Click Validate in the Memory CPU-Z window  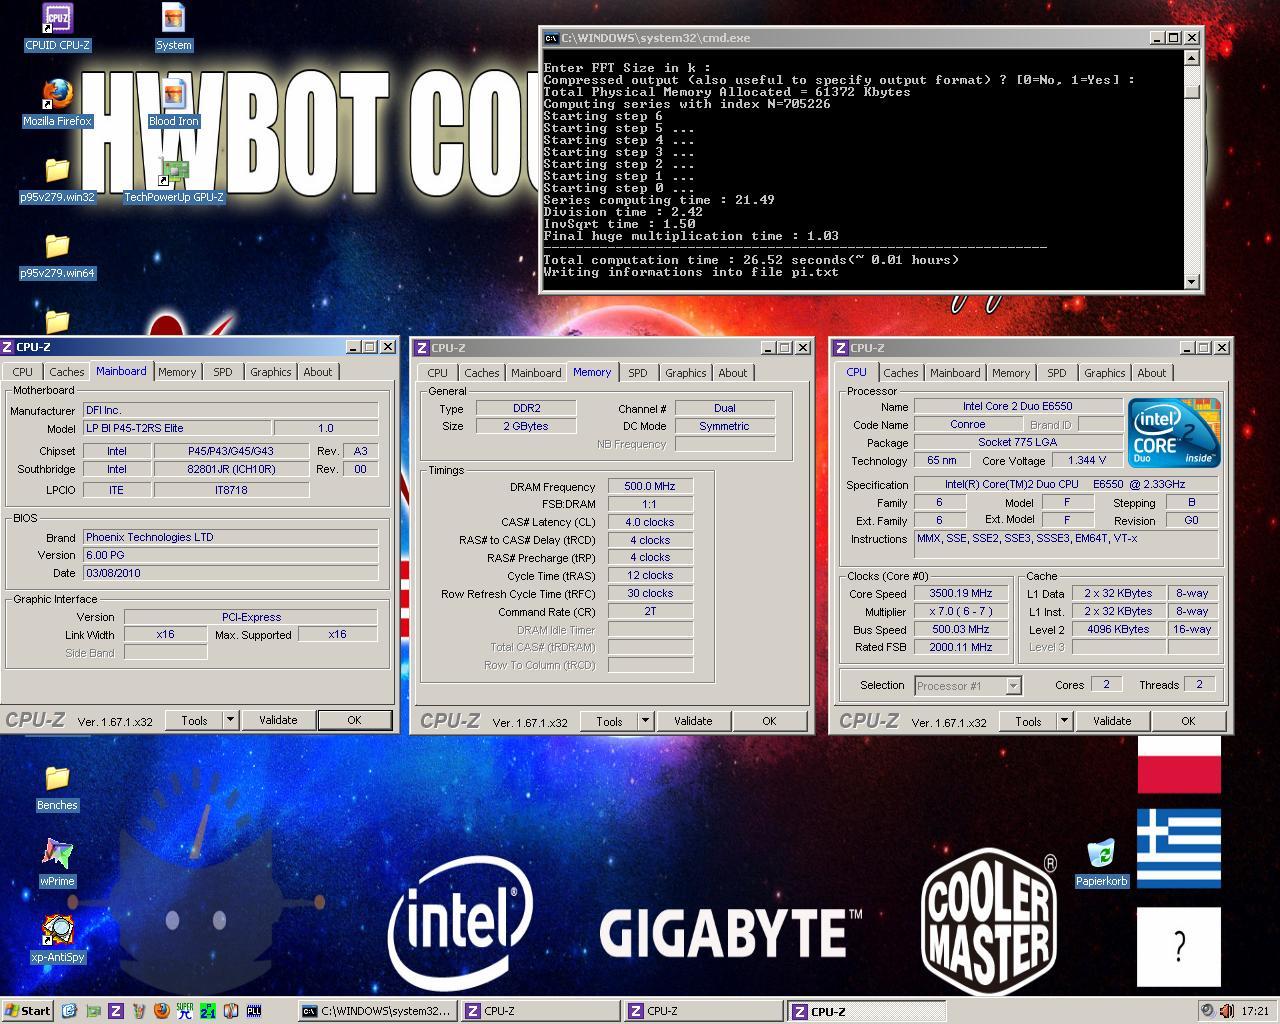[693, 721]
